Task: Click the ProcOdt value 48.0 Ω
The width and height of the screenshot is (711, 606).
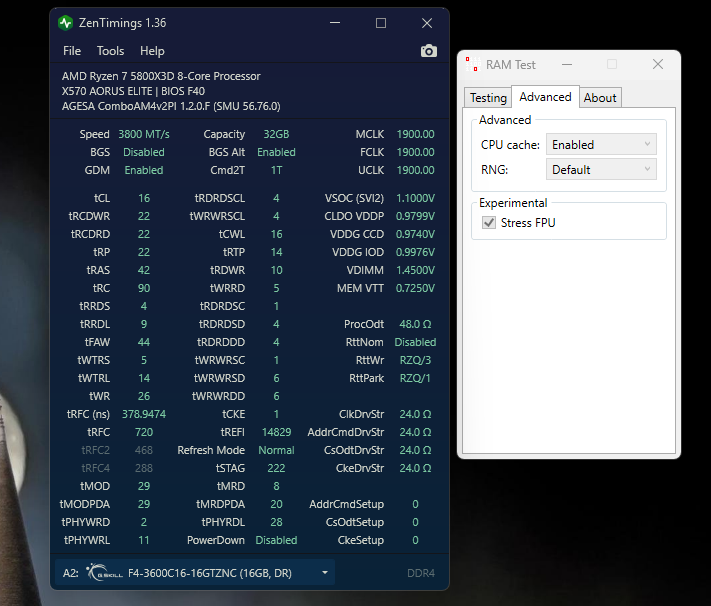Action: [x=415, y=324]
